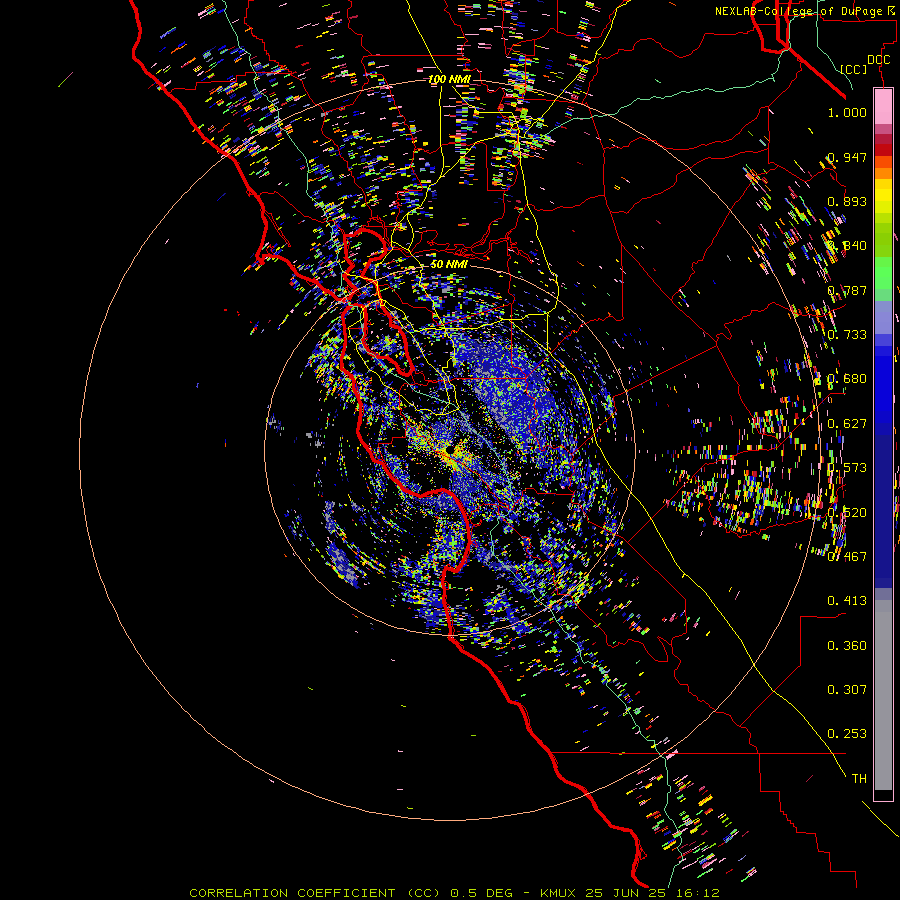Click the 100 NMI range ring label

[449, 79]
